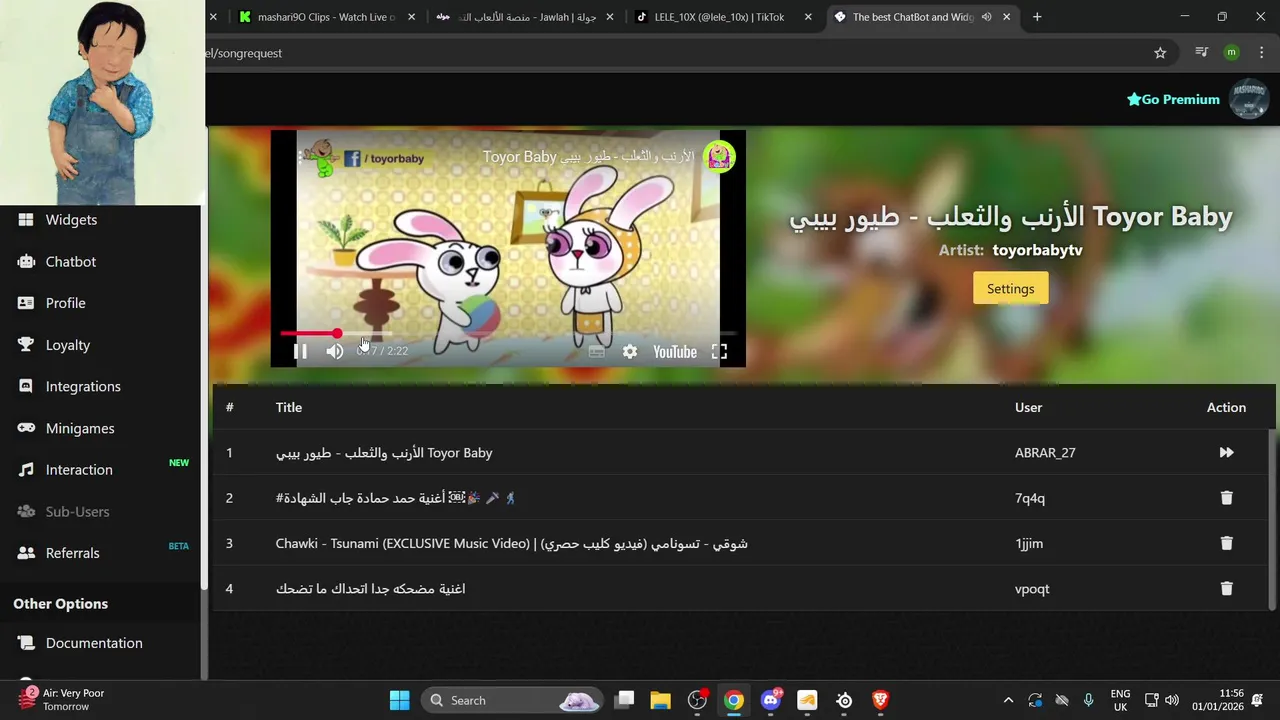Click the username 1jjim
Viewport: 1280px width, 720px height.
click(x=1029, y=544)
